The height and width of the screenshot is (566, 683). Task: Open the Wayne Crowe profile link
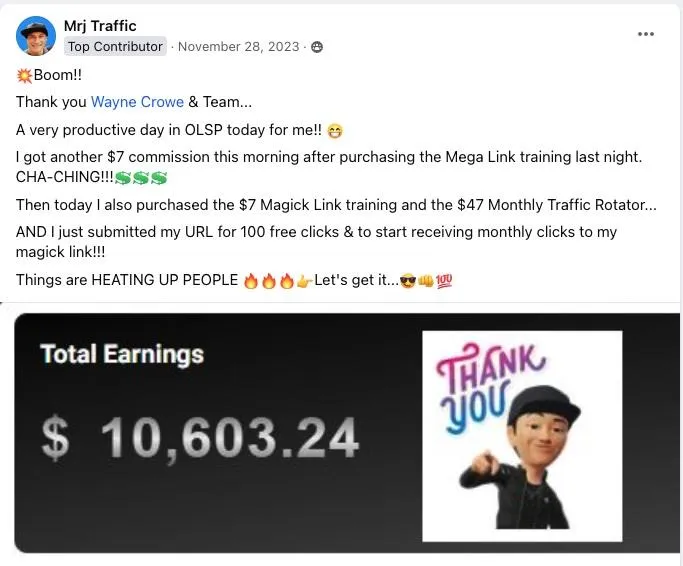pos(137,102)
